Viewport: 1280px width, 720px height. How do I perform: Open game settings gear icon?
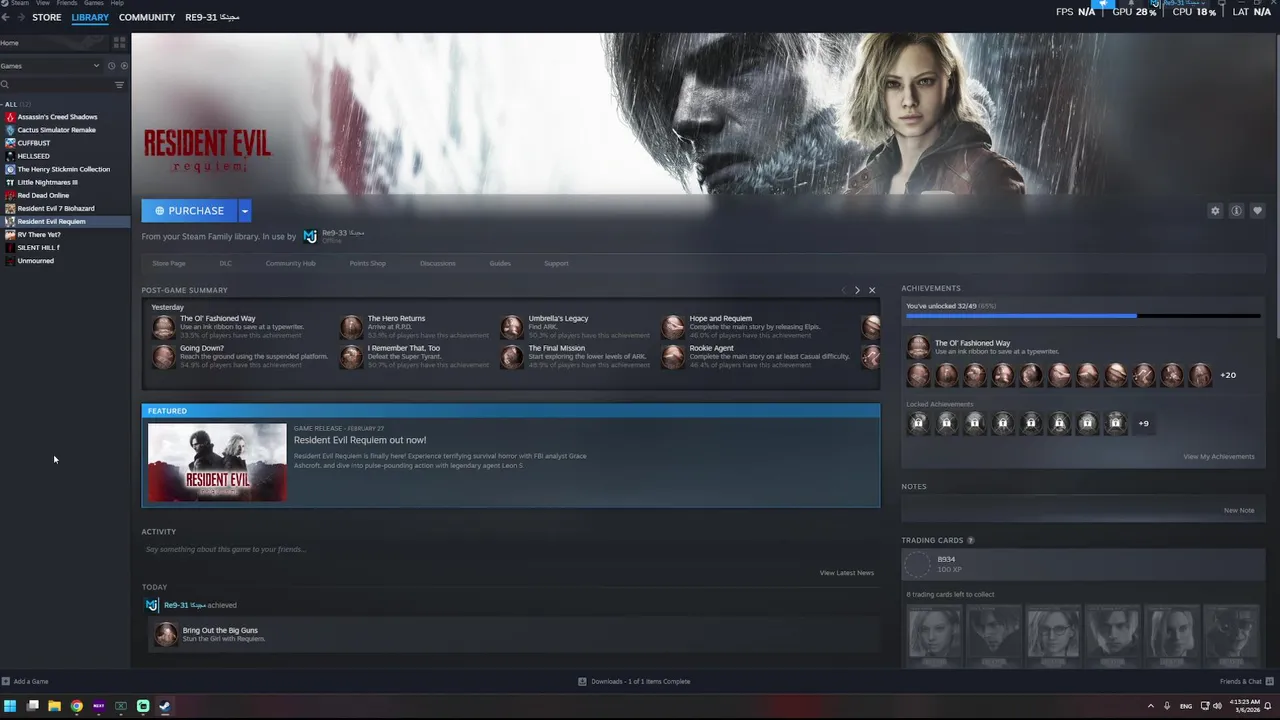1215,211
